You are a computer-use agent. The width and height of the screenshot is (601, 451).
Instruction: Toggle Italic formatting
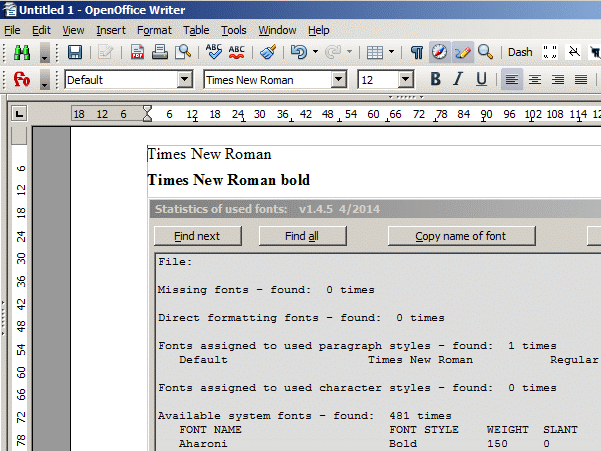coord(458,80)
